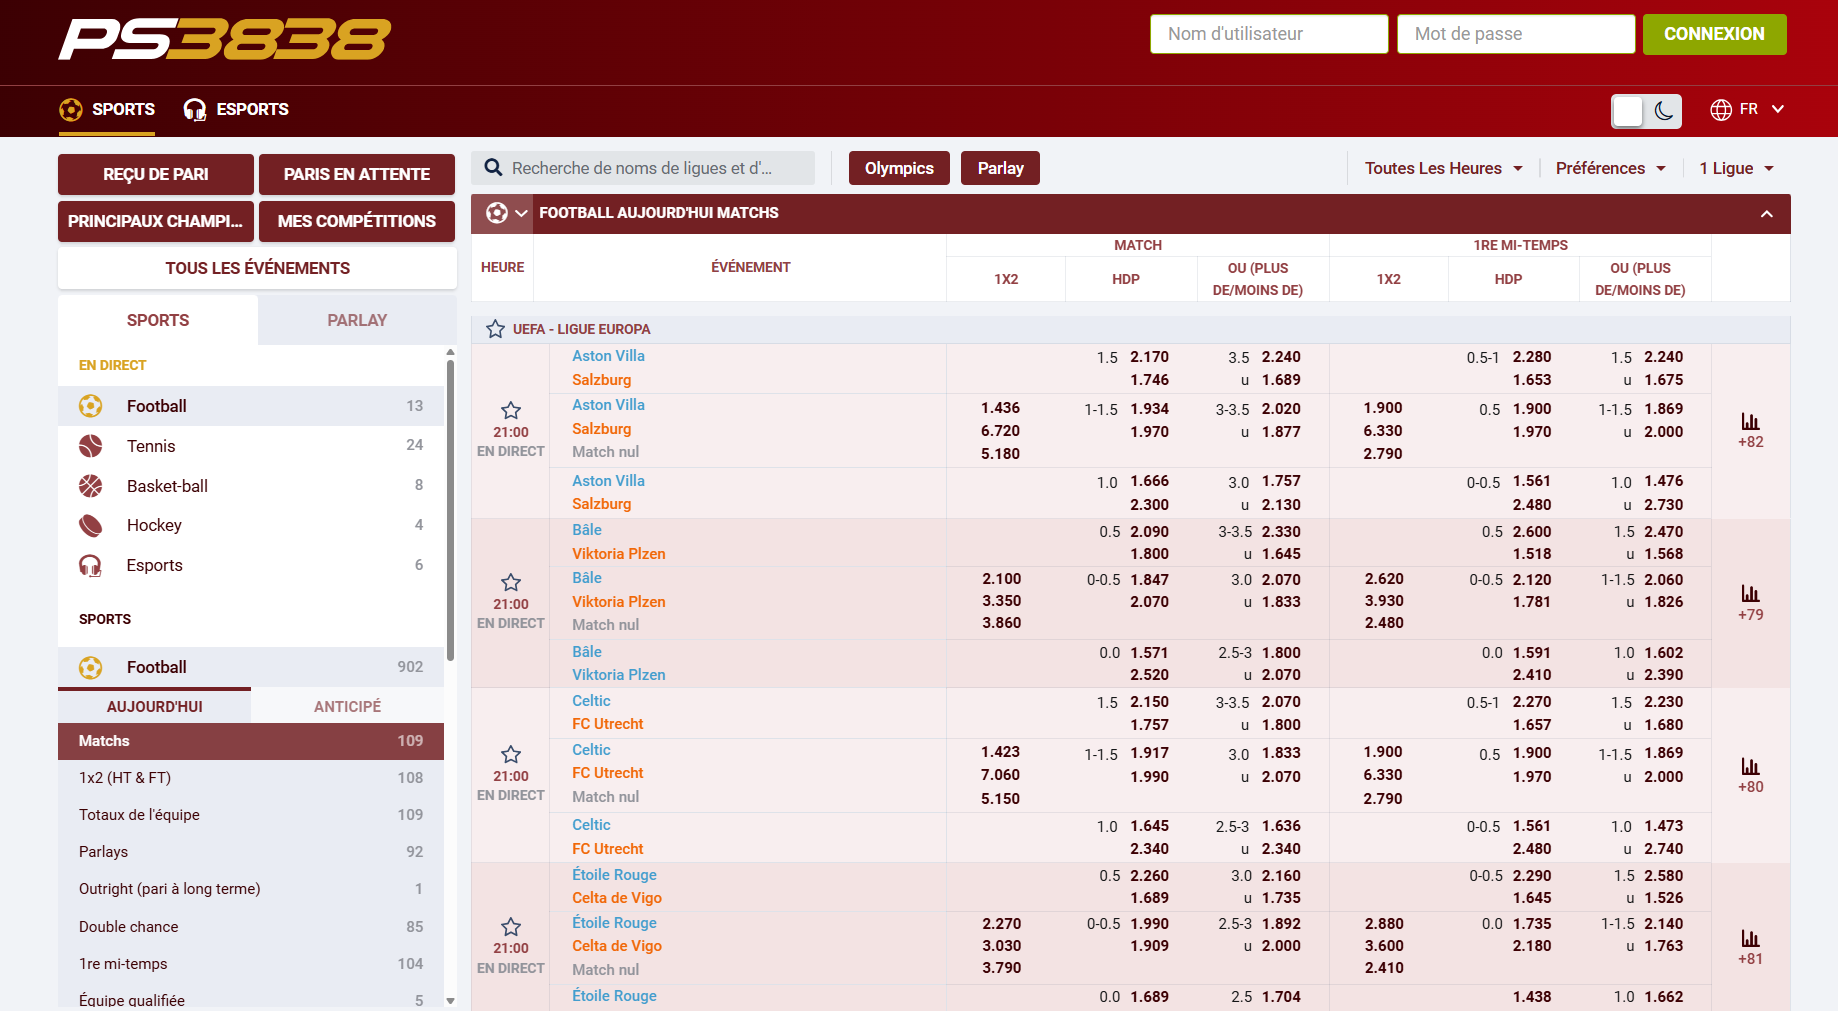Switch to the SPORTS sidebar tab
1838x1011 pixels.
coord(158,320)
